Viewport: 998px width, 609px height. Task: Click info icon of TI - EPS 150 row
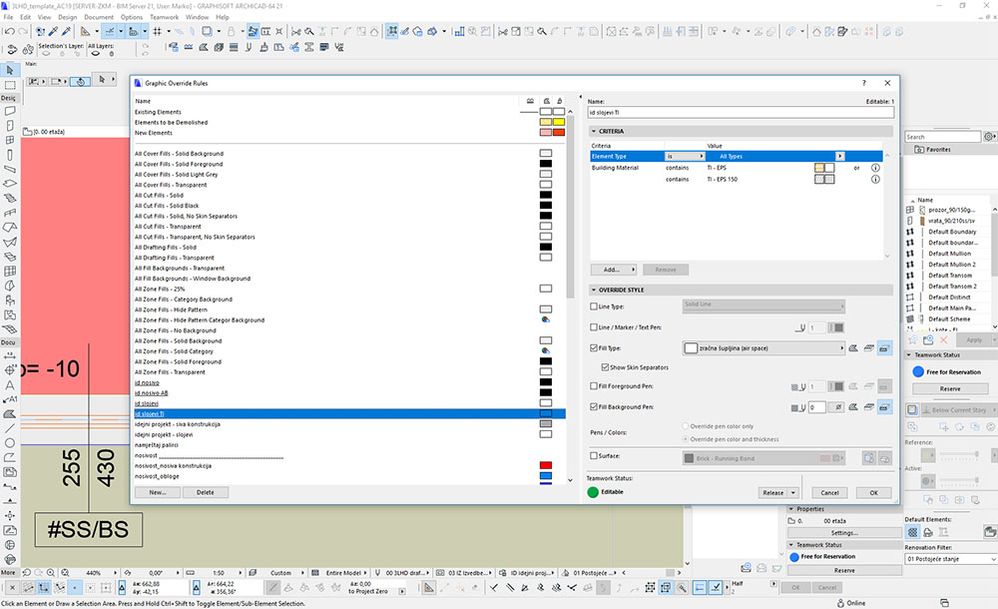pyautogui.click(x=875, y=179)
